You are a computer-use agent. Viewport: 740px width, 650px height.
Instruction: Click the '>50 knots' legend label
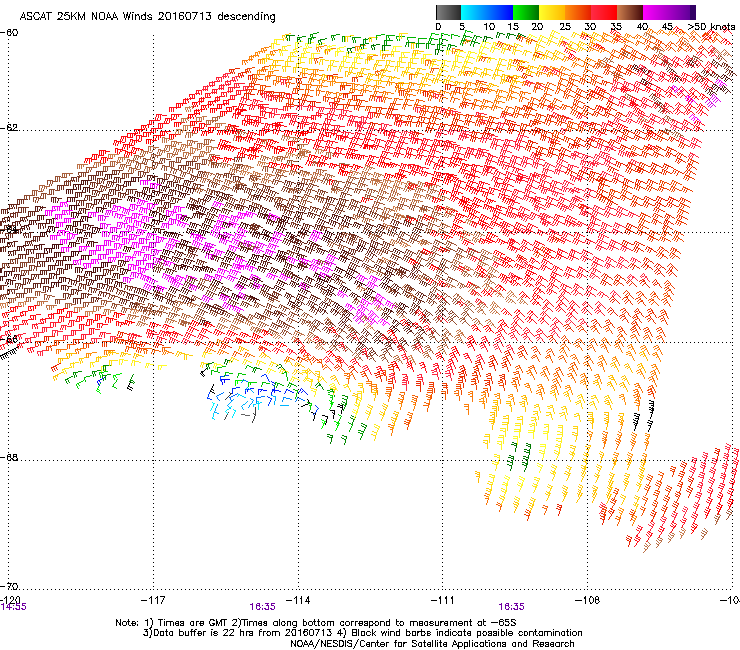pos(711,26)
